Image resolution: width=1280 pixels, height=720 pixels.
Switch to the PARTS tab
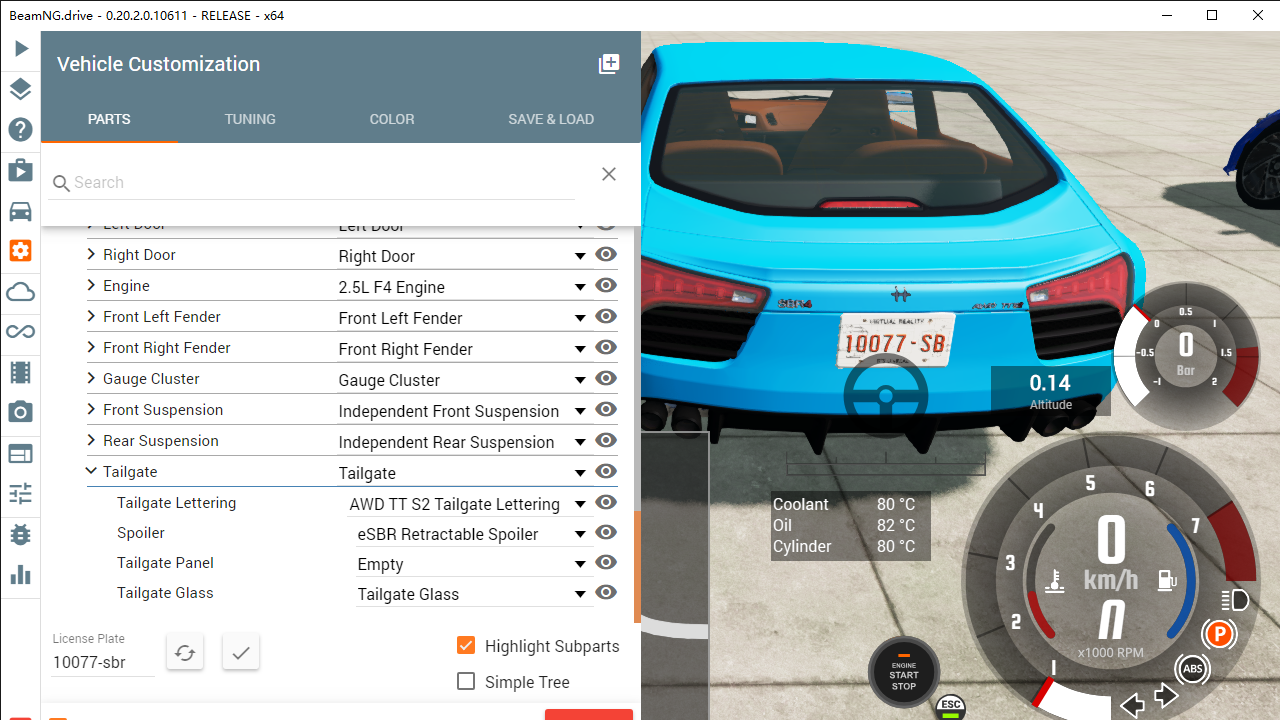(x=109, y=119)
